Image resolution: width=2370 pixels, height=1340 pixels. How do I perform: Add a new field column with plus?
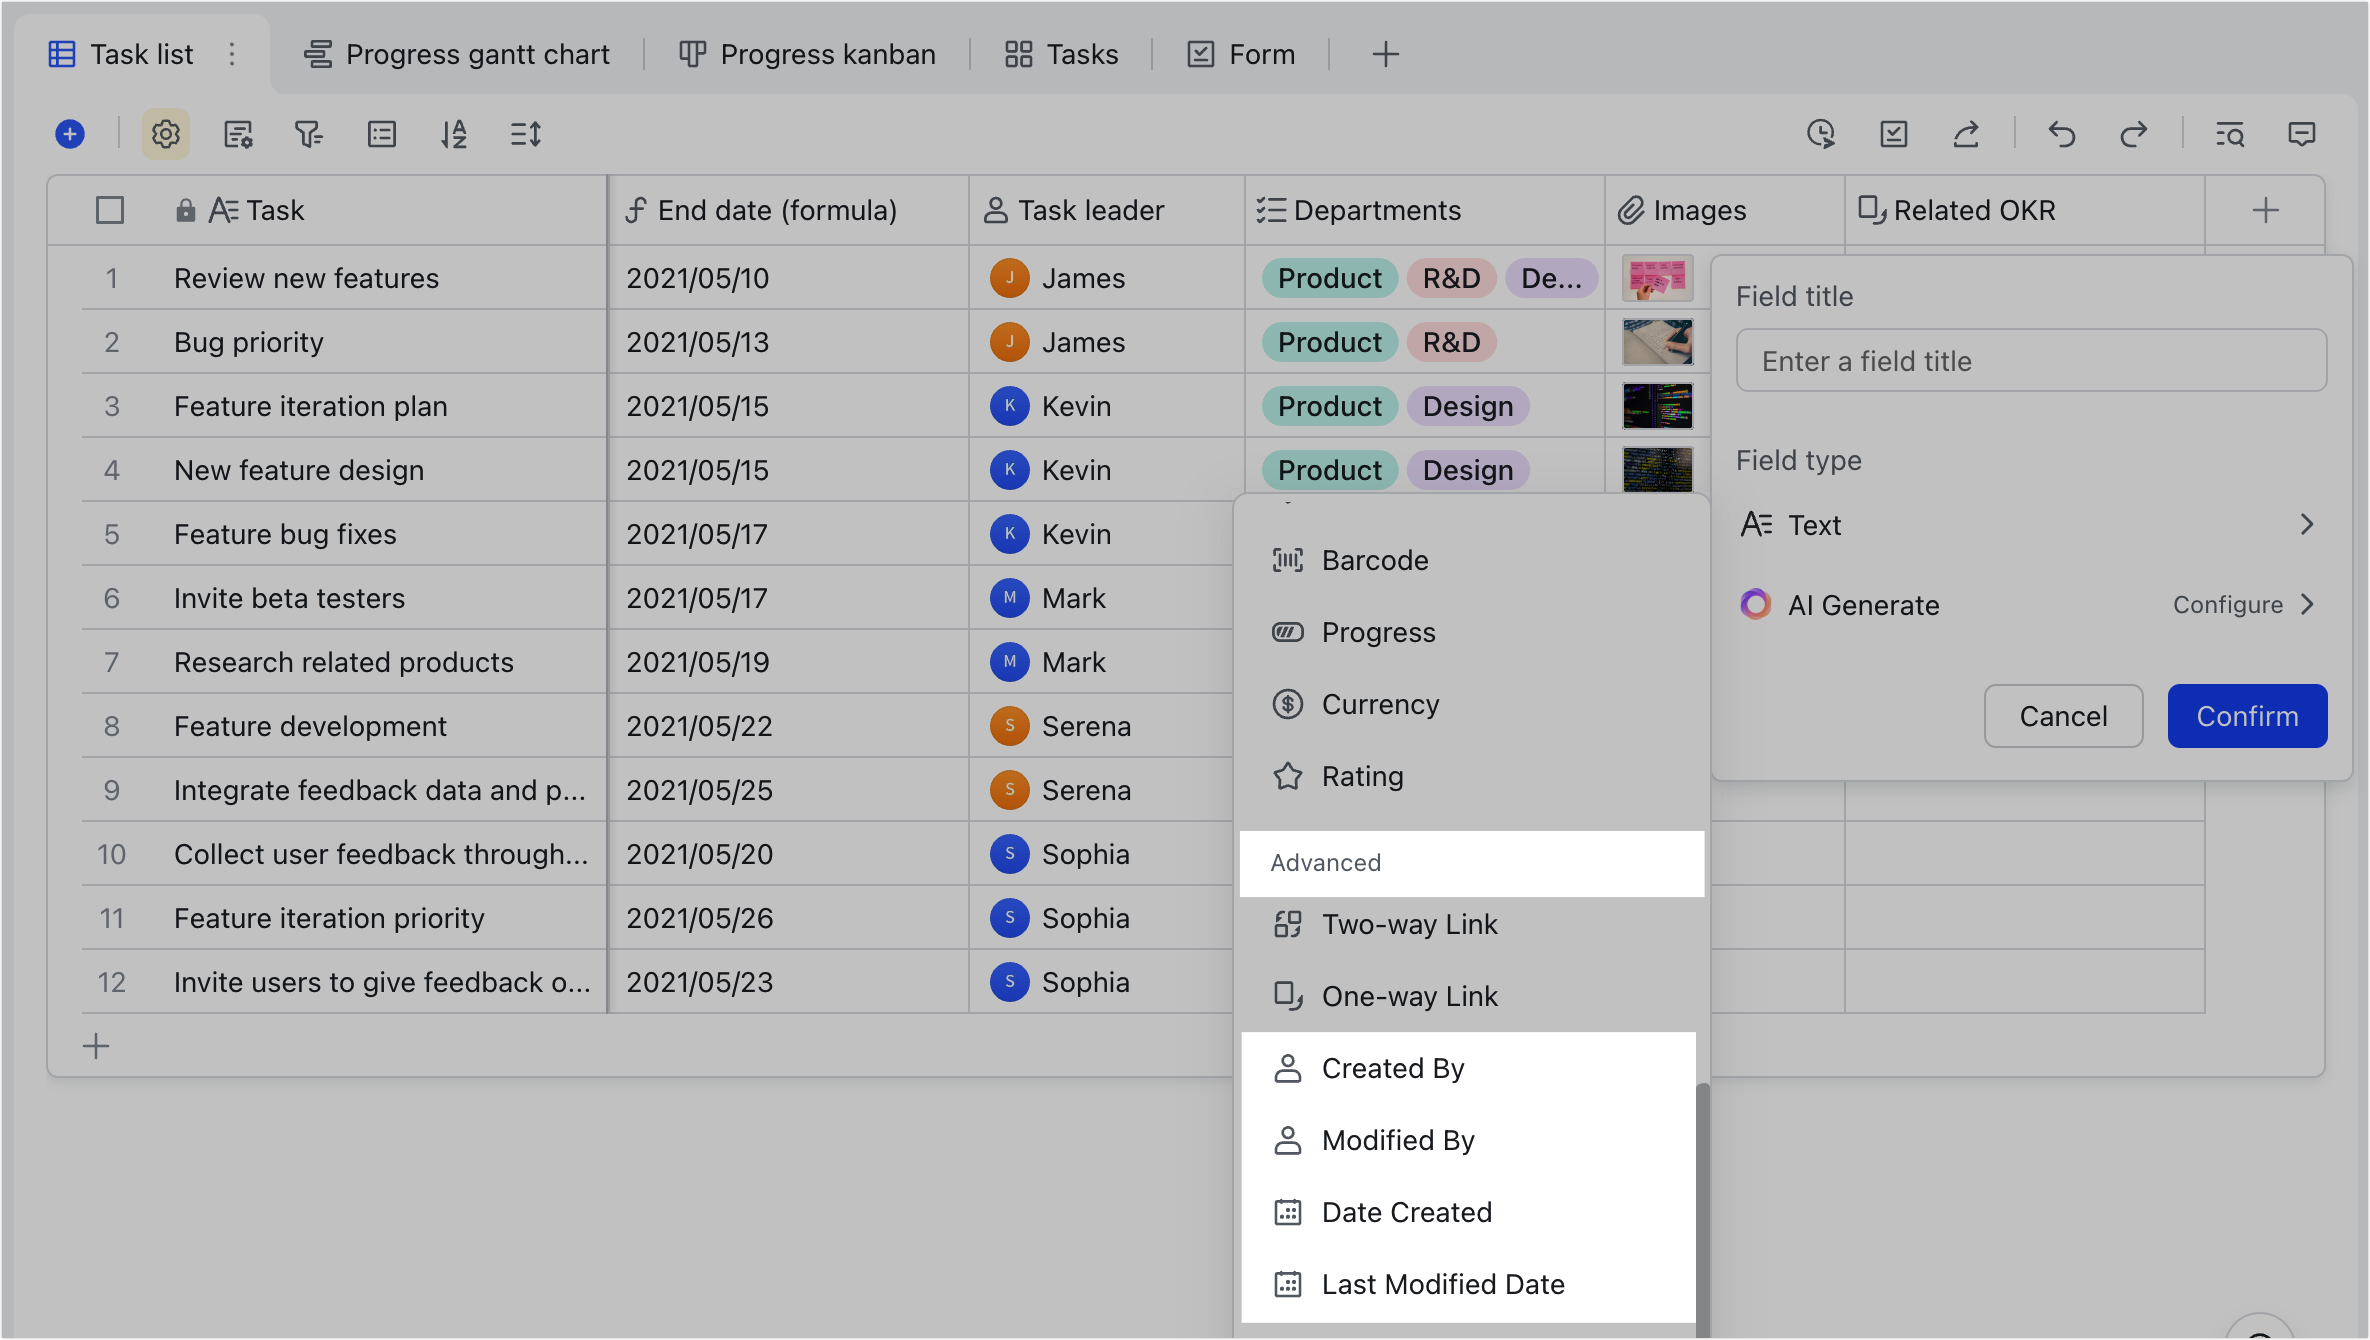[2266, 210]
